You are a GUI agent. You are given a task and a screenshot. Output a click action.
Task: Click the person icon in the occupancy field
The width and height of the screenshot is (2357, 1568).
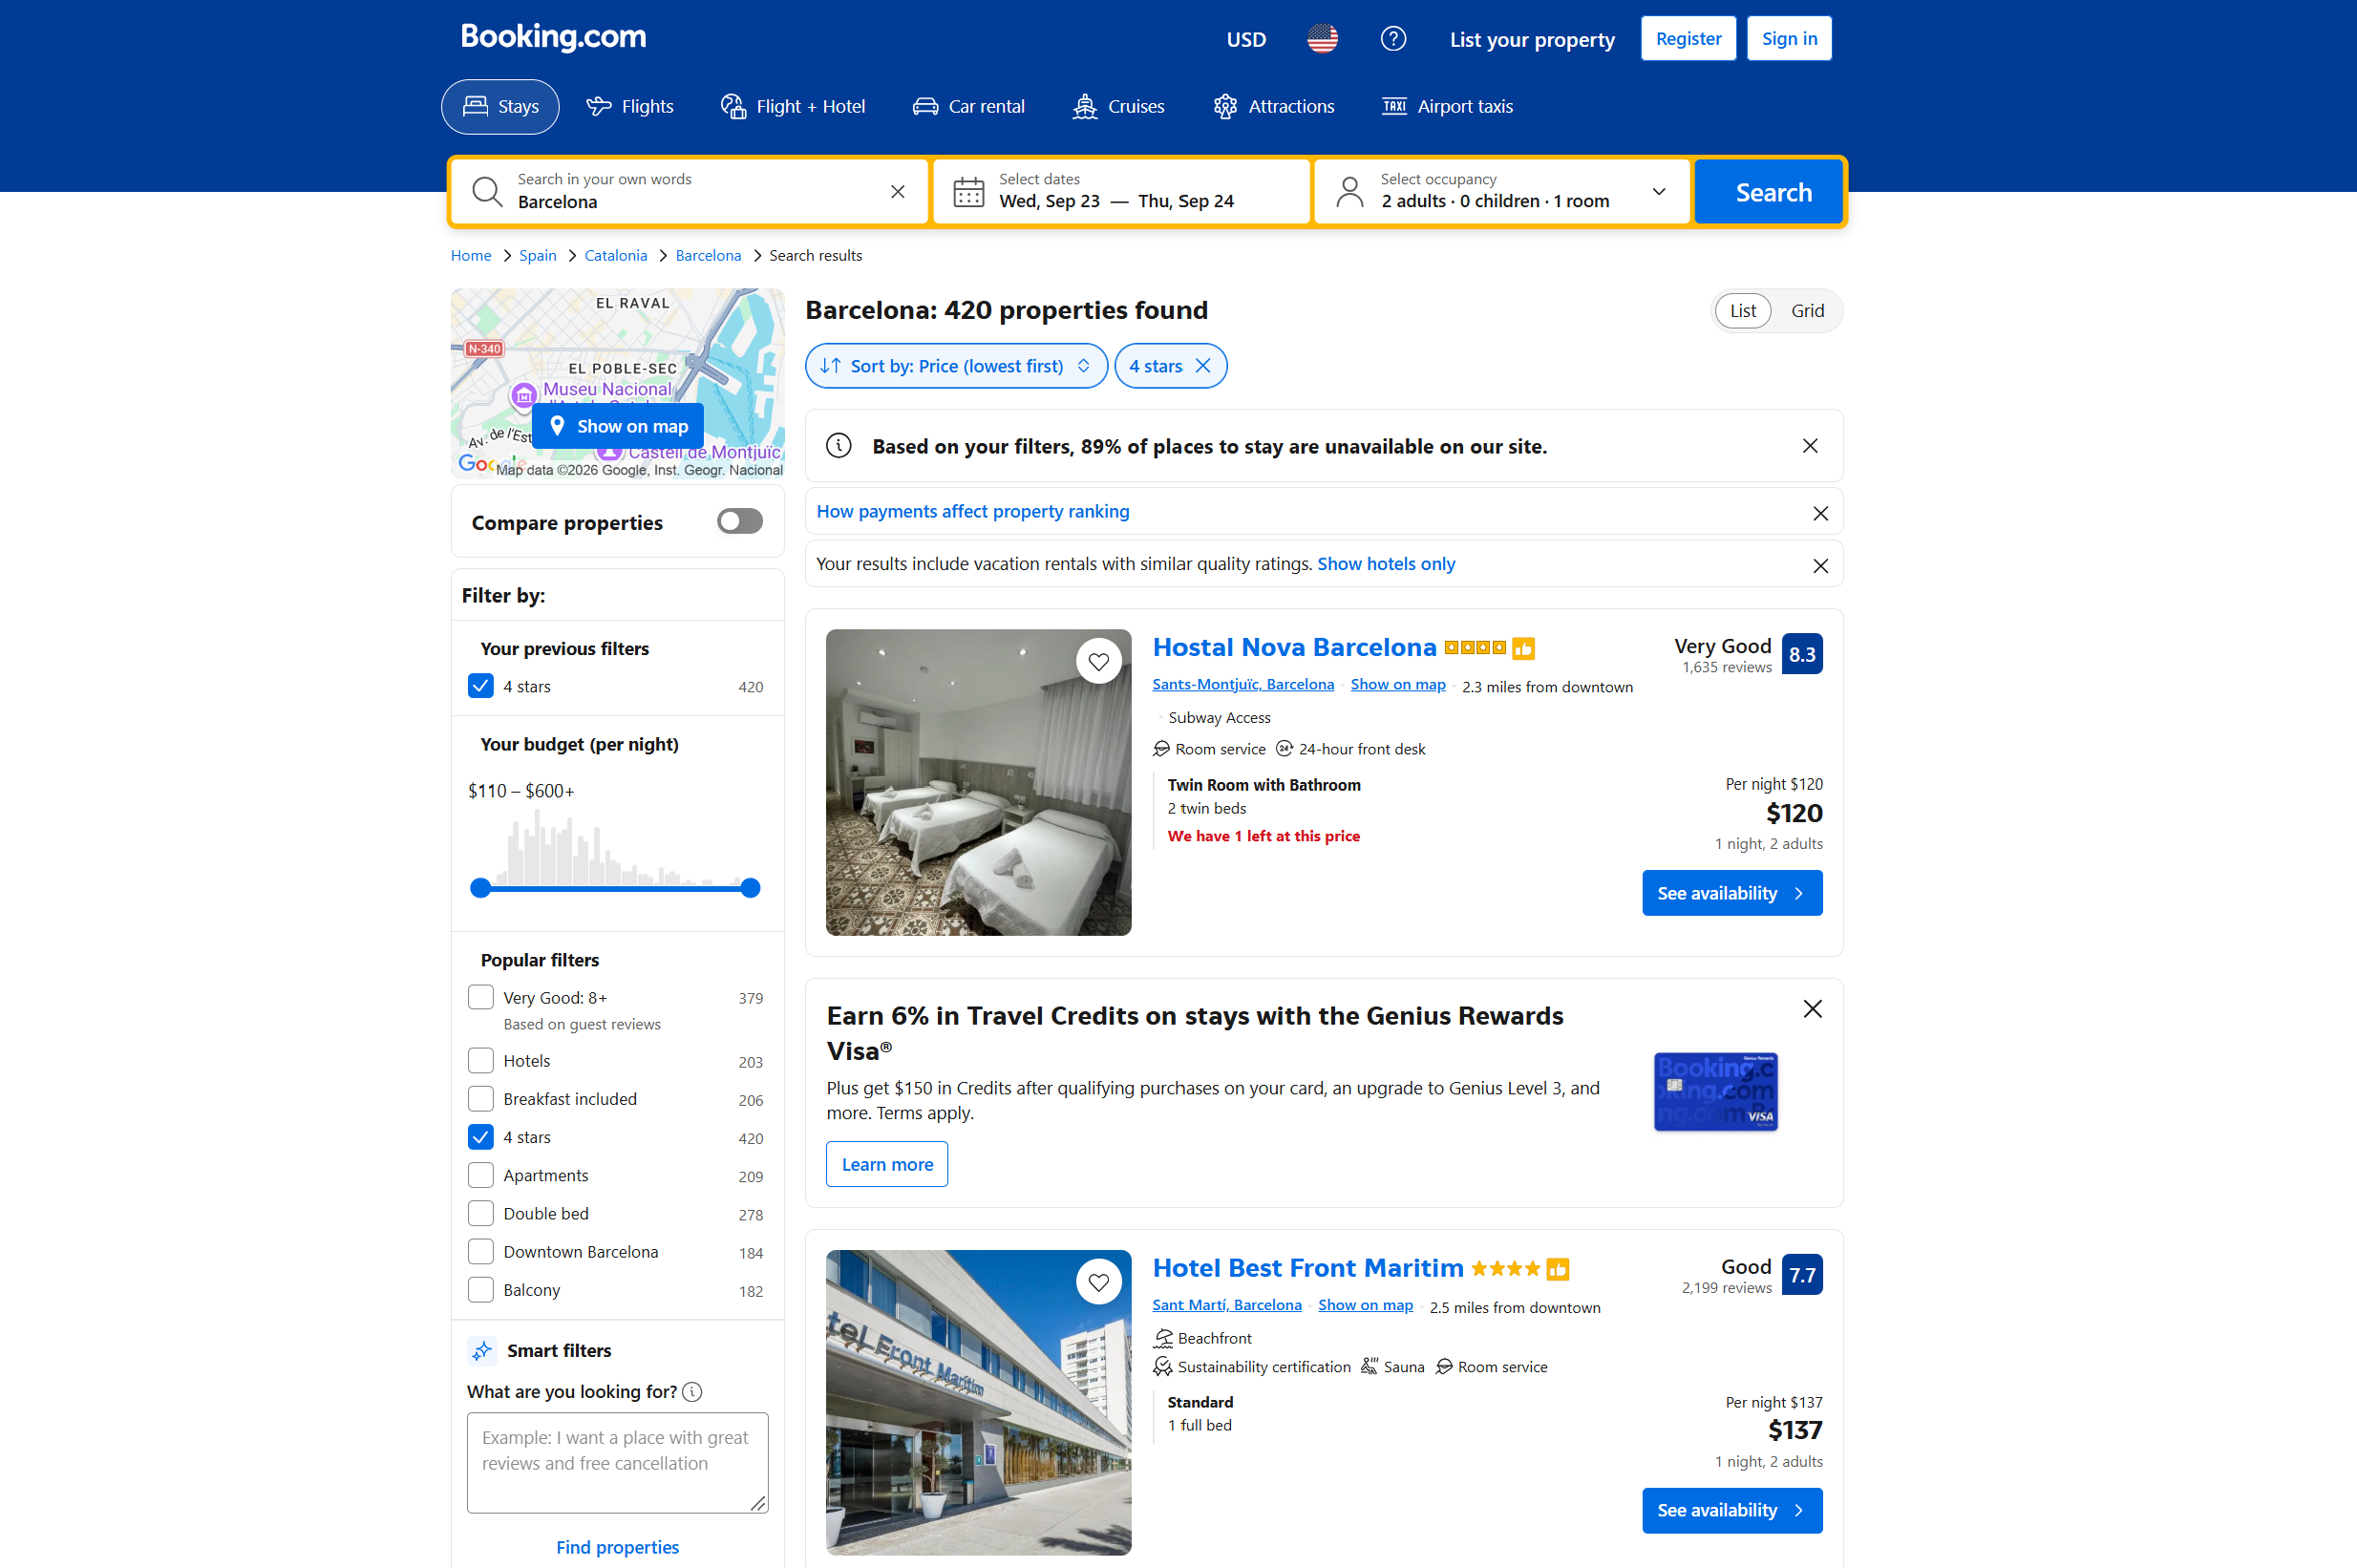point(1349,191)
